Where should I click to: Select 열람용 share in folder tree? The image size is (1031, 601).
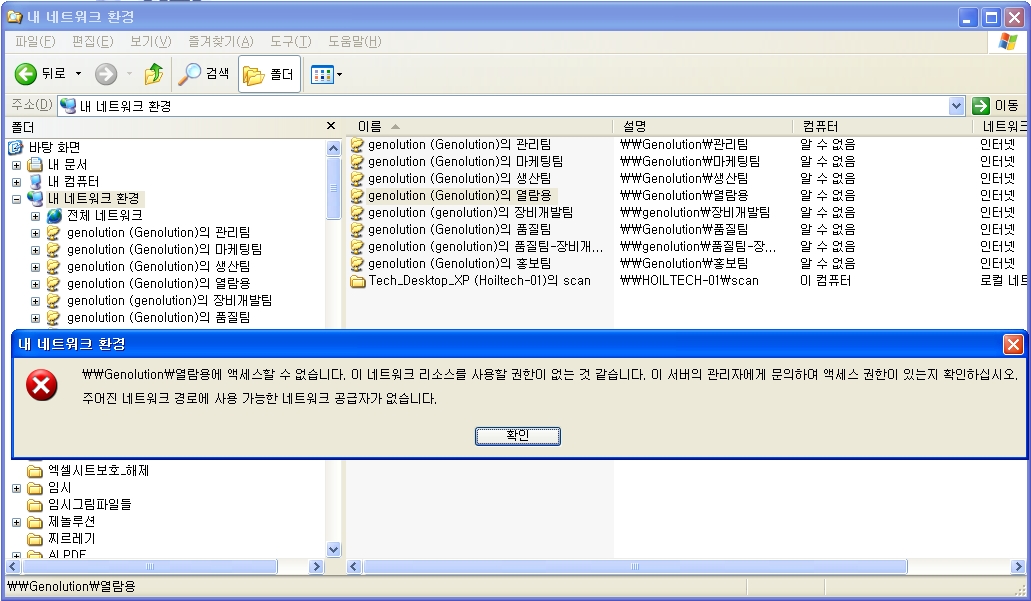click(158, 284)
